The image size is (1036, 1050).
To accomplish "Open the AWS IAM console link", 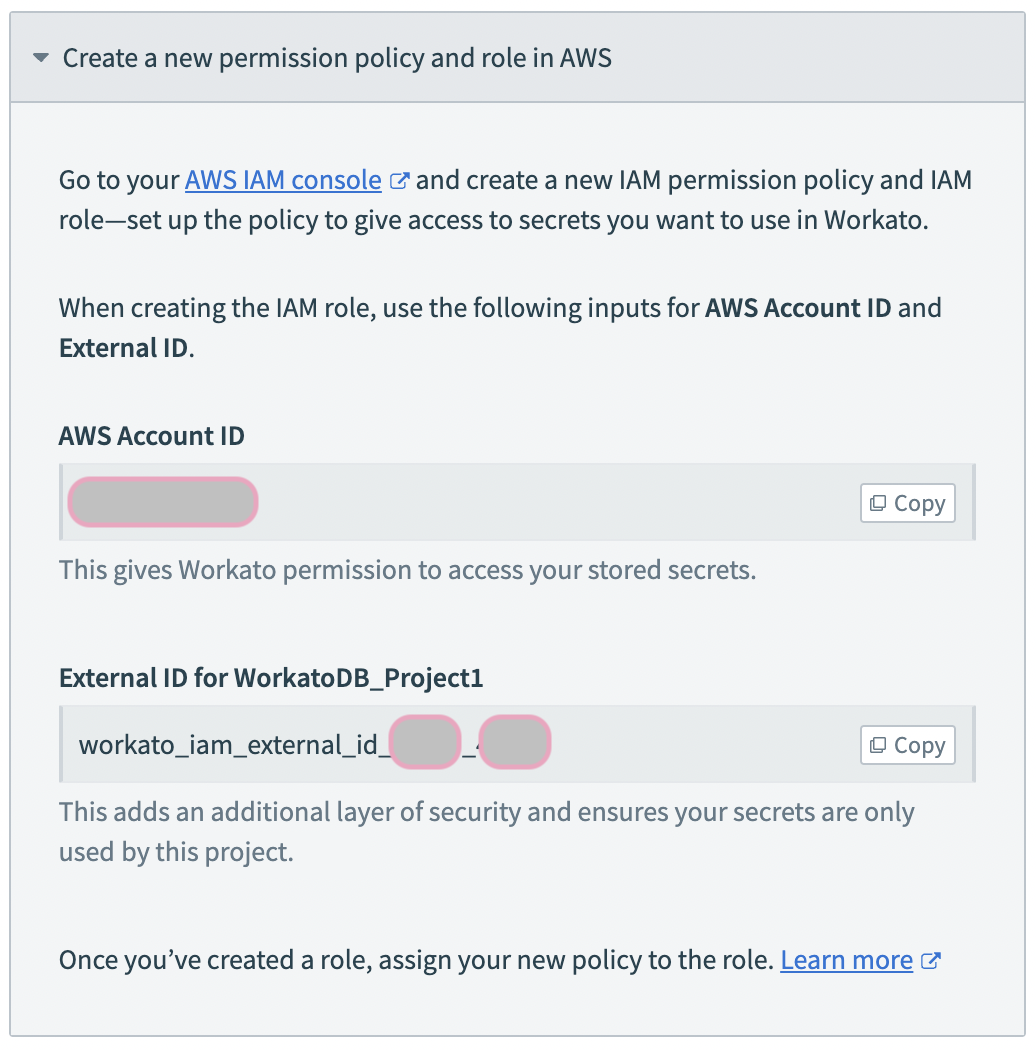I will click(282, 180).
